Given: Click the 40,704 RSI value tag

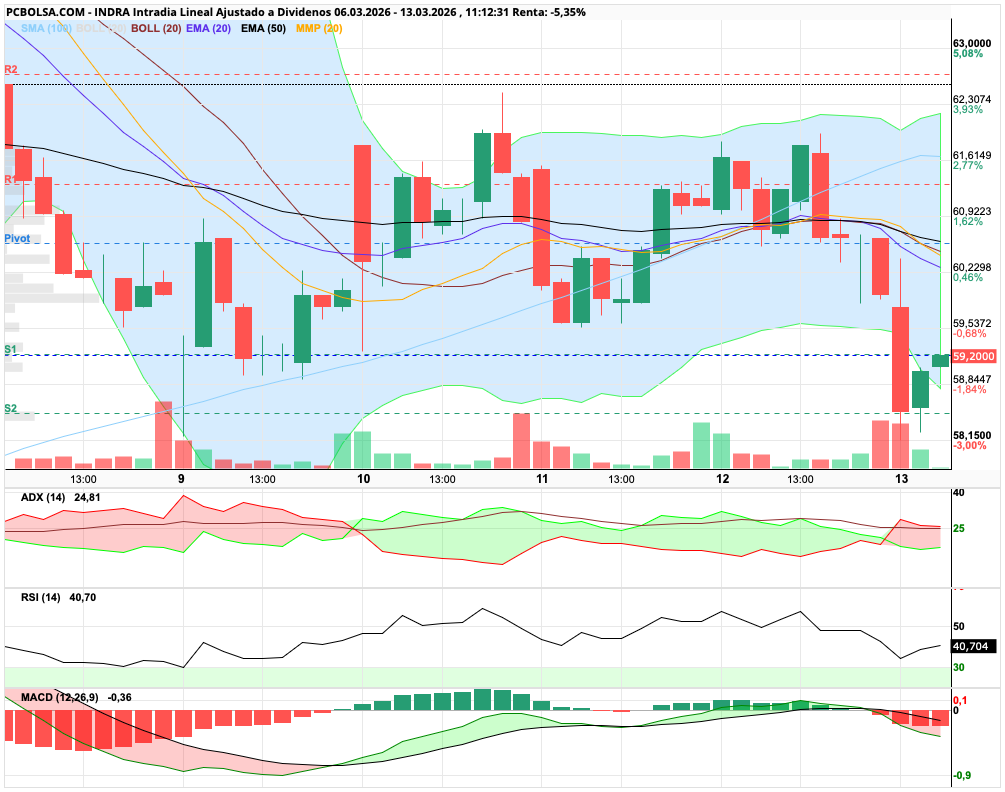Looking at the screenshot, I should pyautogui.click(x=974, y=646).
